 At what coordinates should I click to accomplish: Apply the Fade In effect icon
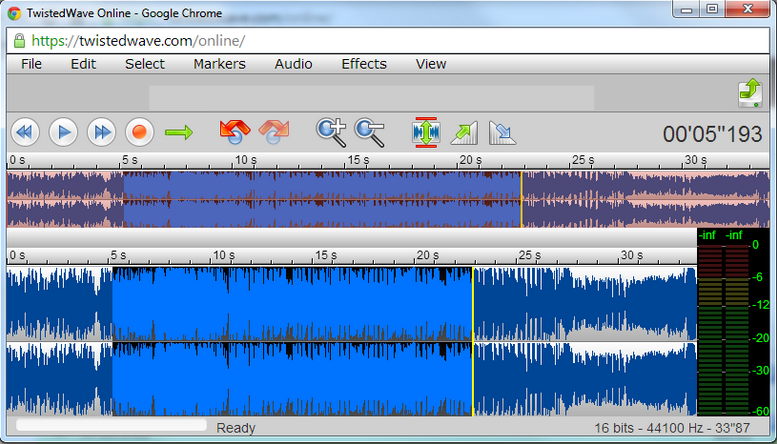464,133
